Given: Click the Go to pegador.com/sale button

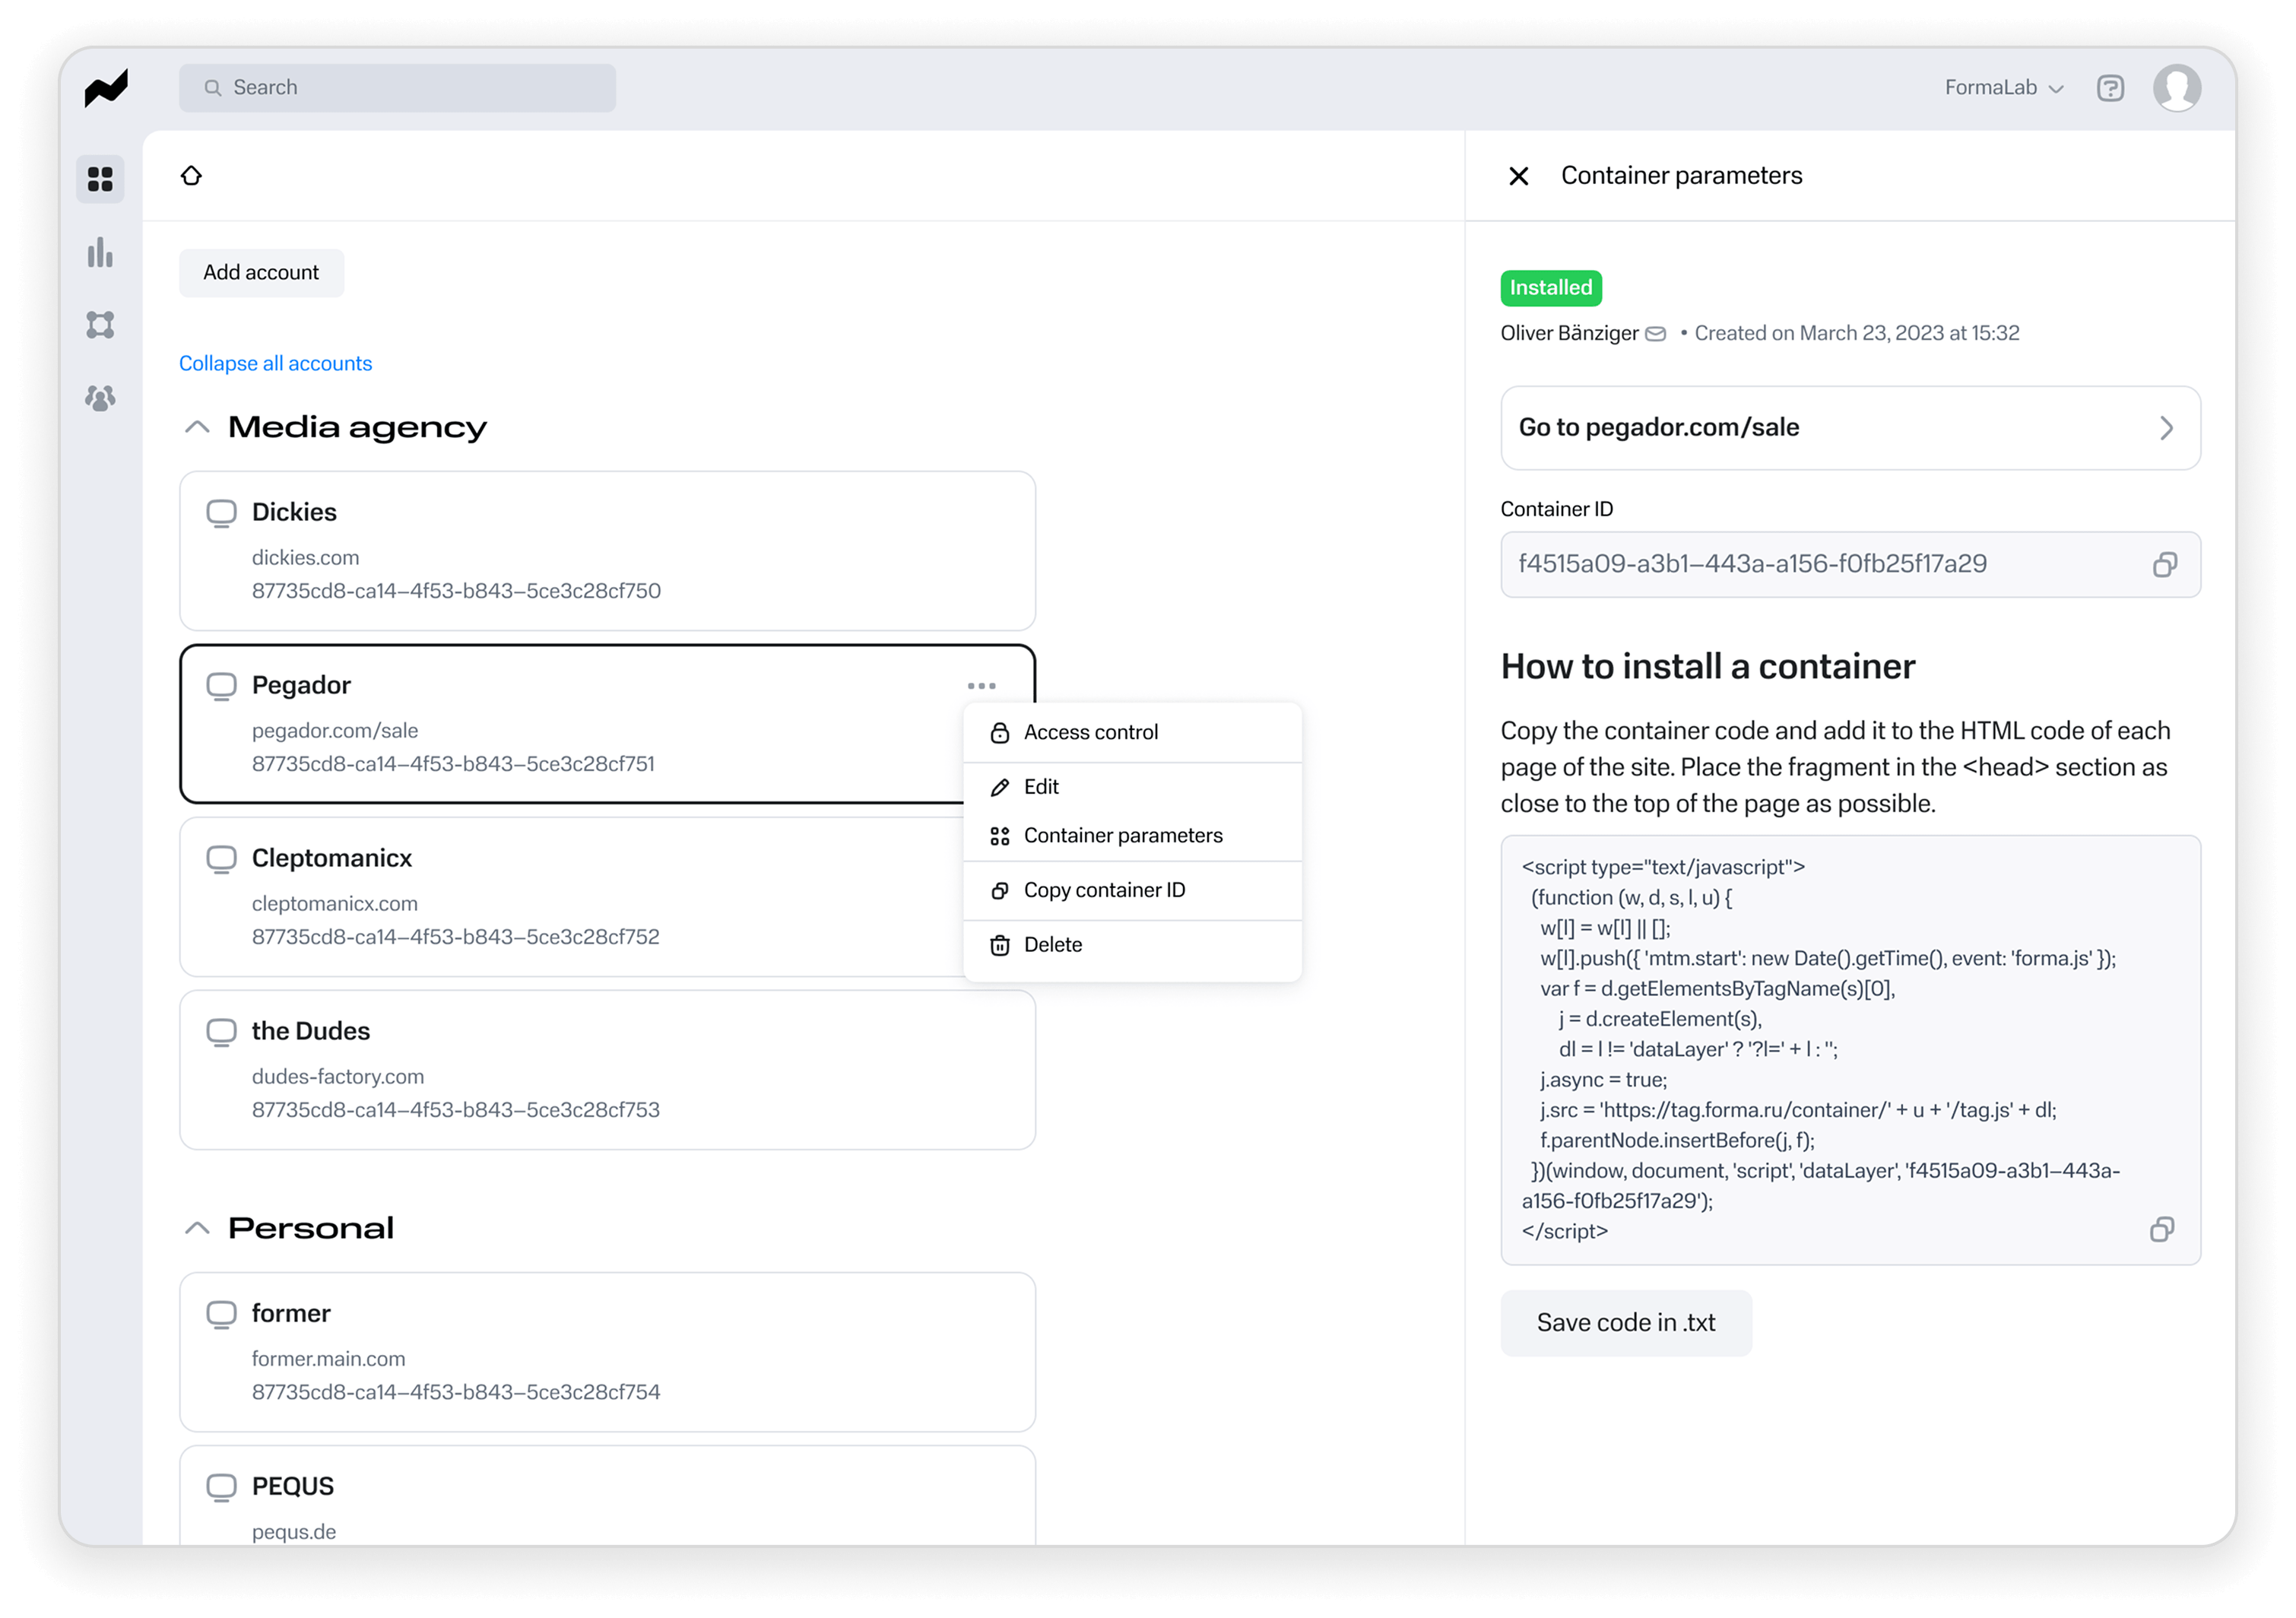Looking at the screenshot, I should [1850, 428].
